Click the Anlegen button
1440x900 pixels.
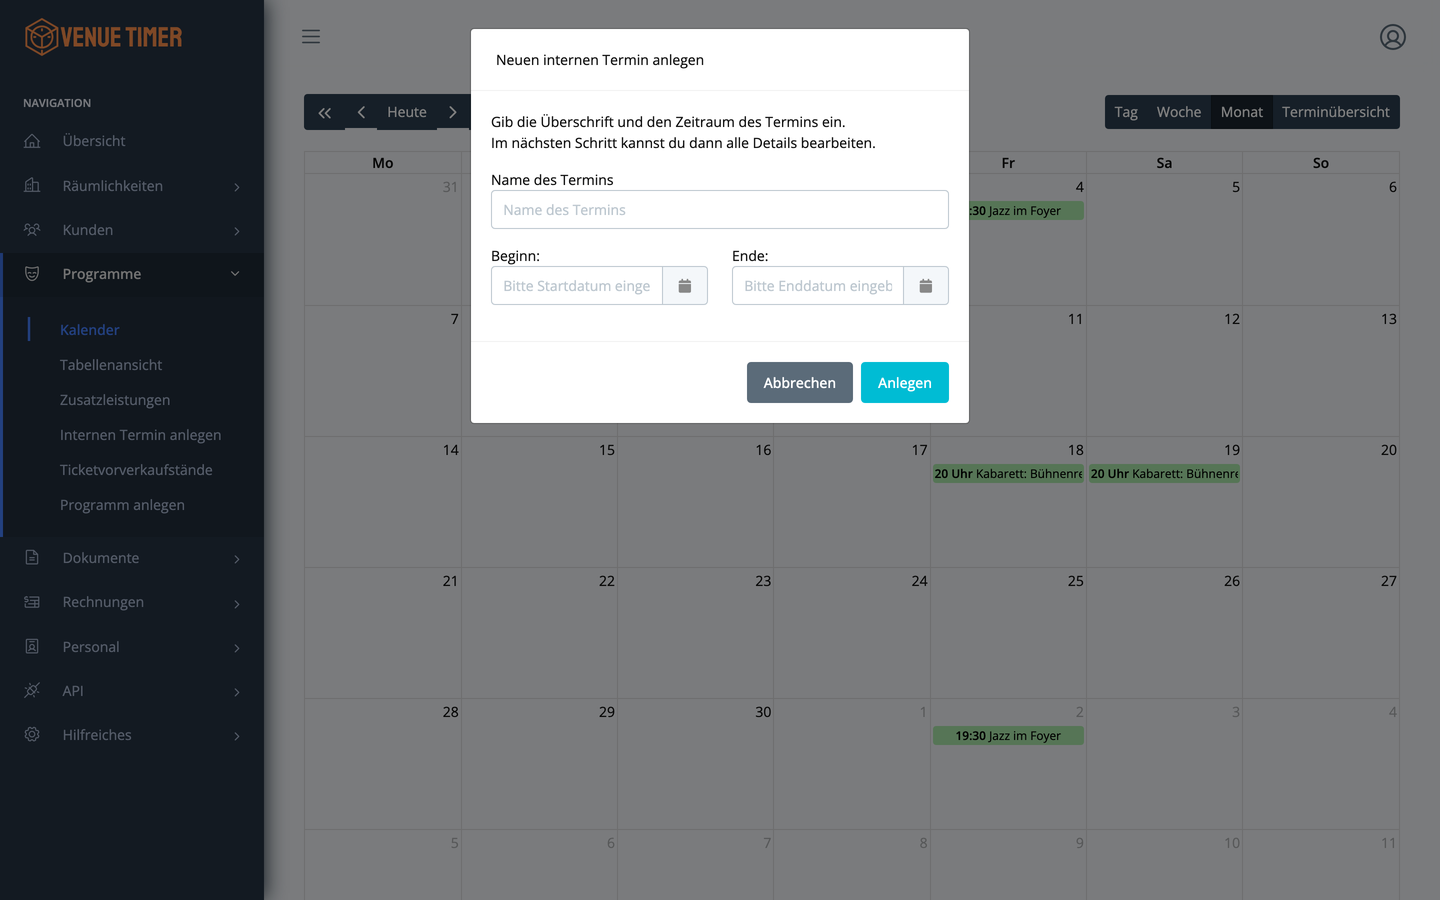[905, 383]
